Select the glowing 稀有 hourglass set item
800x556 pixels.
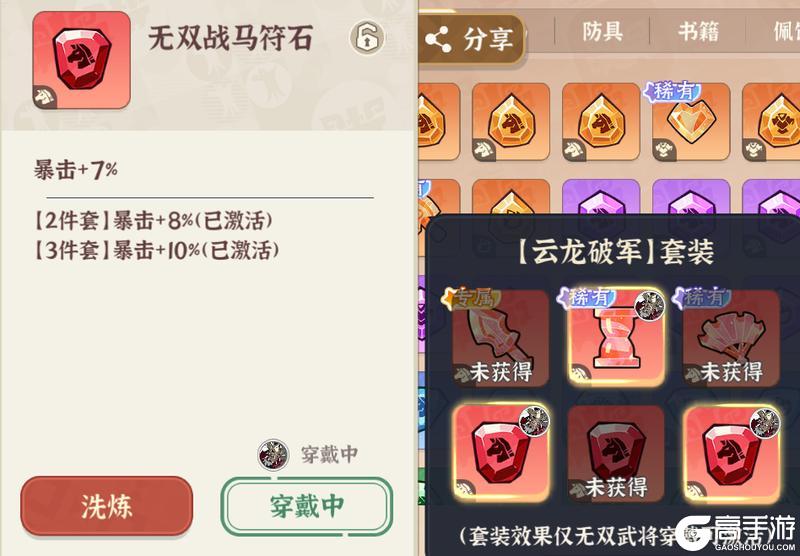[x=616, y=337]
